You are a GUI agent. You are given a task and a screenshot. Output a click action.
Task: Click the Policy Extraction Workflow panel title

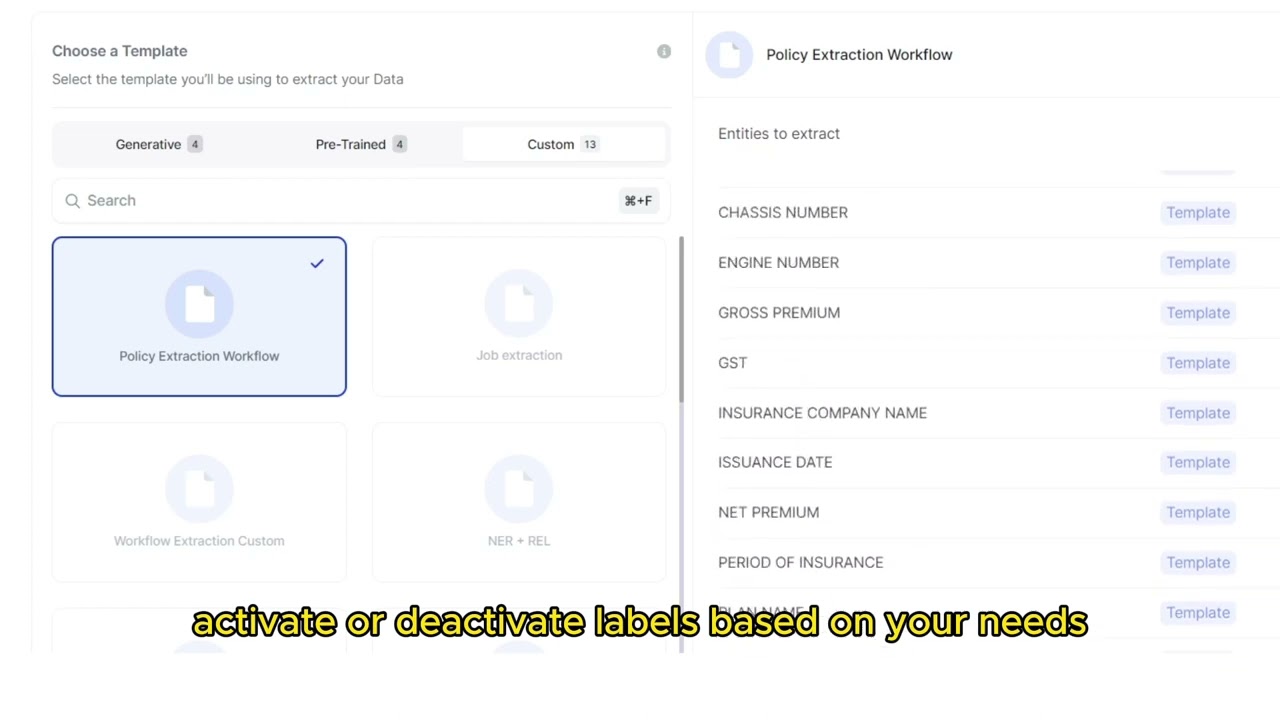(859, 54)
